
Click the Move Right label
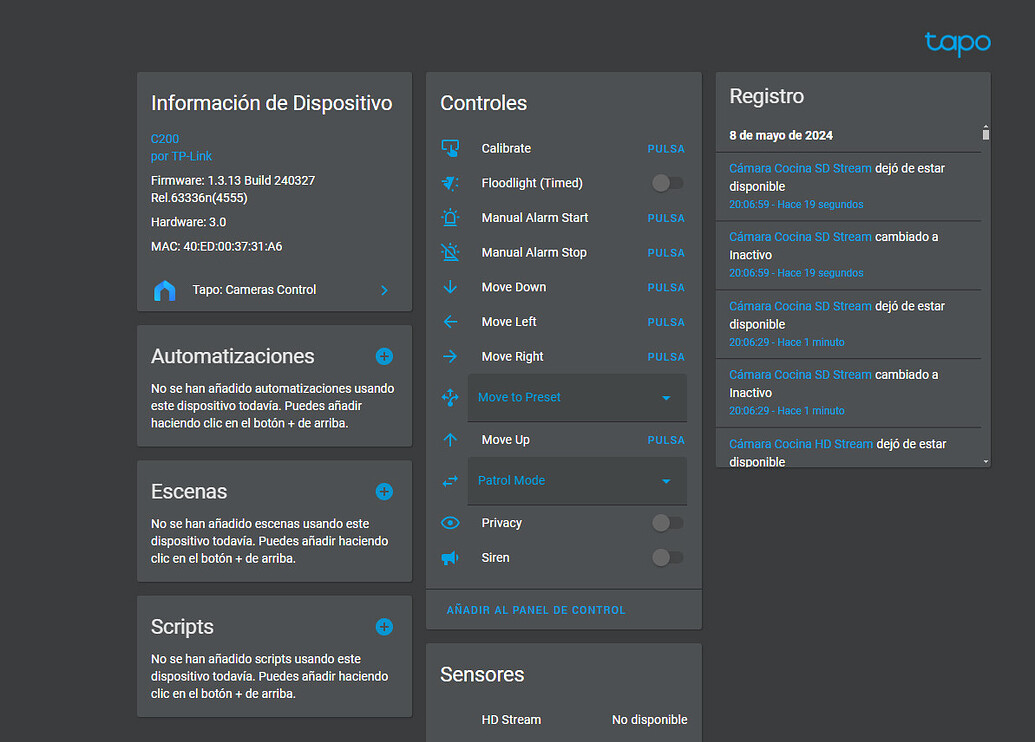point(512,356)
